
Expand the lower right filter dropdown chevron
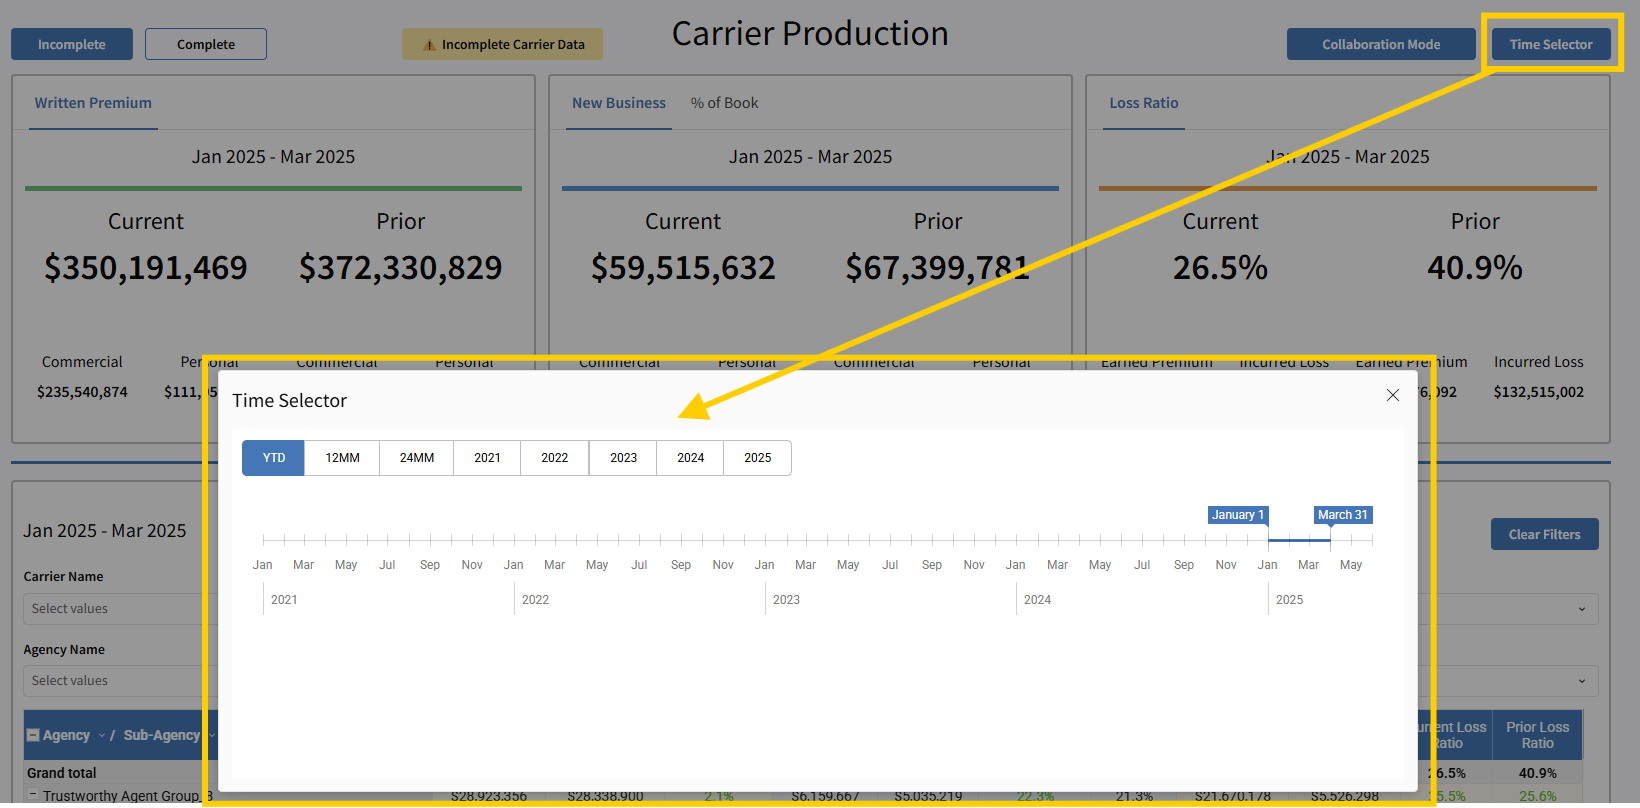point(1581,681)
